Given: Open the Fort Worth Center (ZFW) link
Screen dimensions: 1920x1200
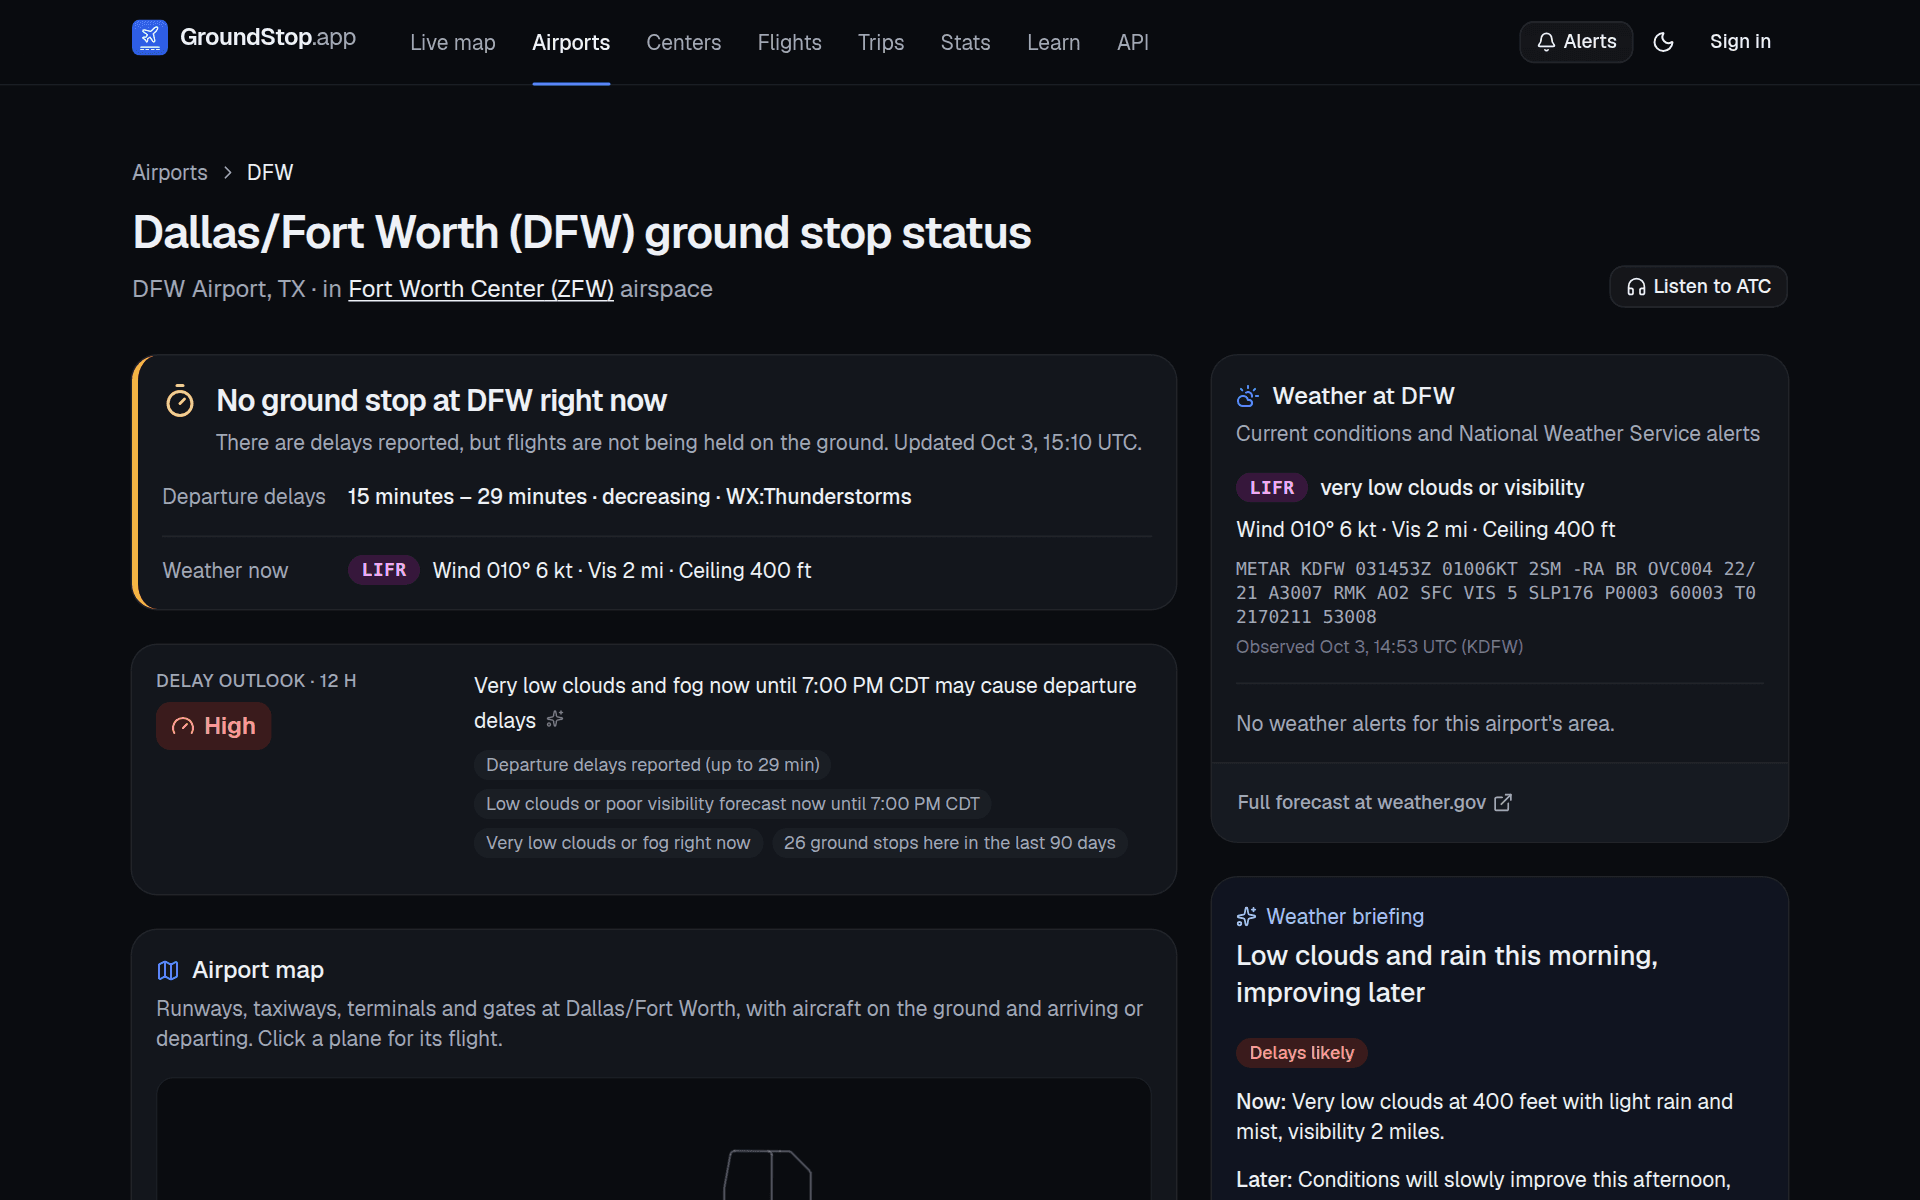Looking at the screenshot, I should (x=481, y=289).
